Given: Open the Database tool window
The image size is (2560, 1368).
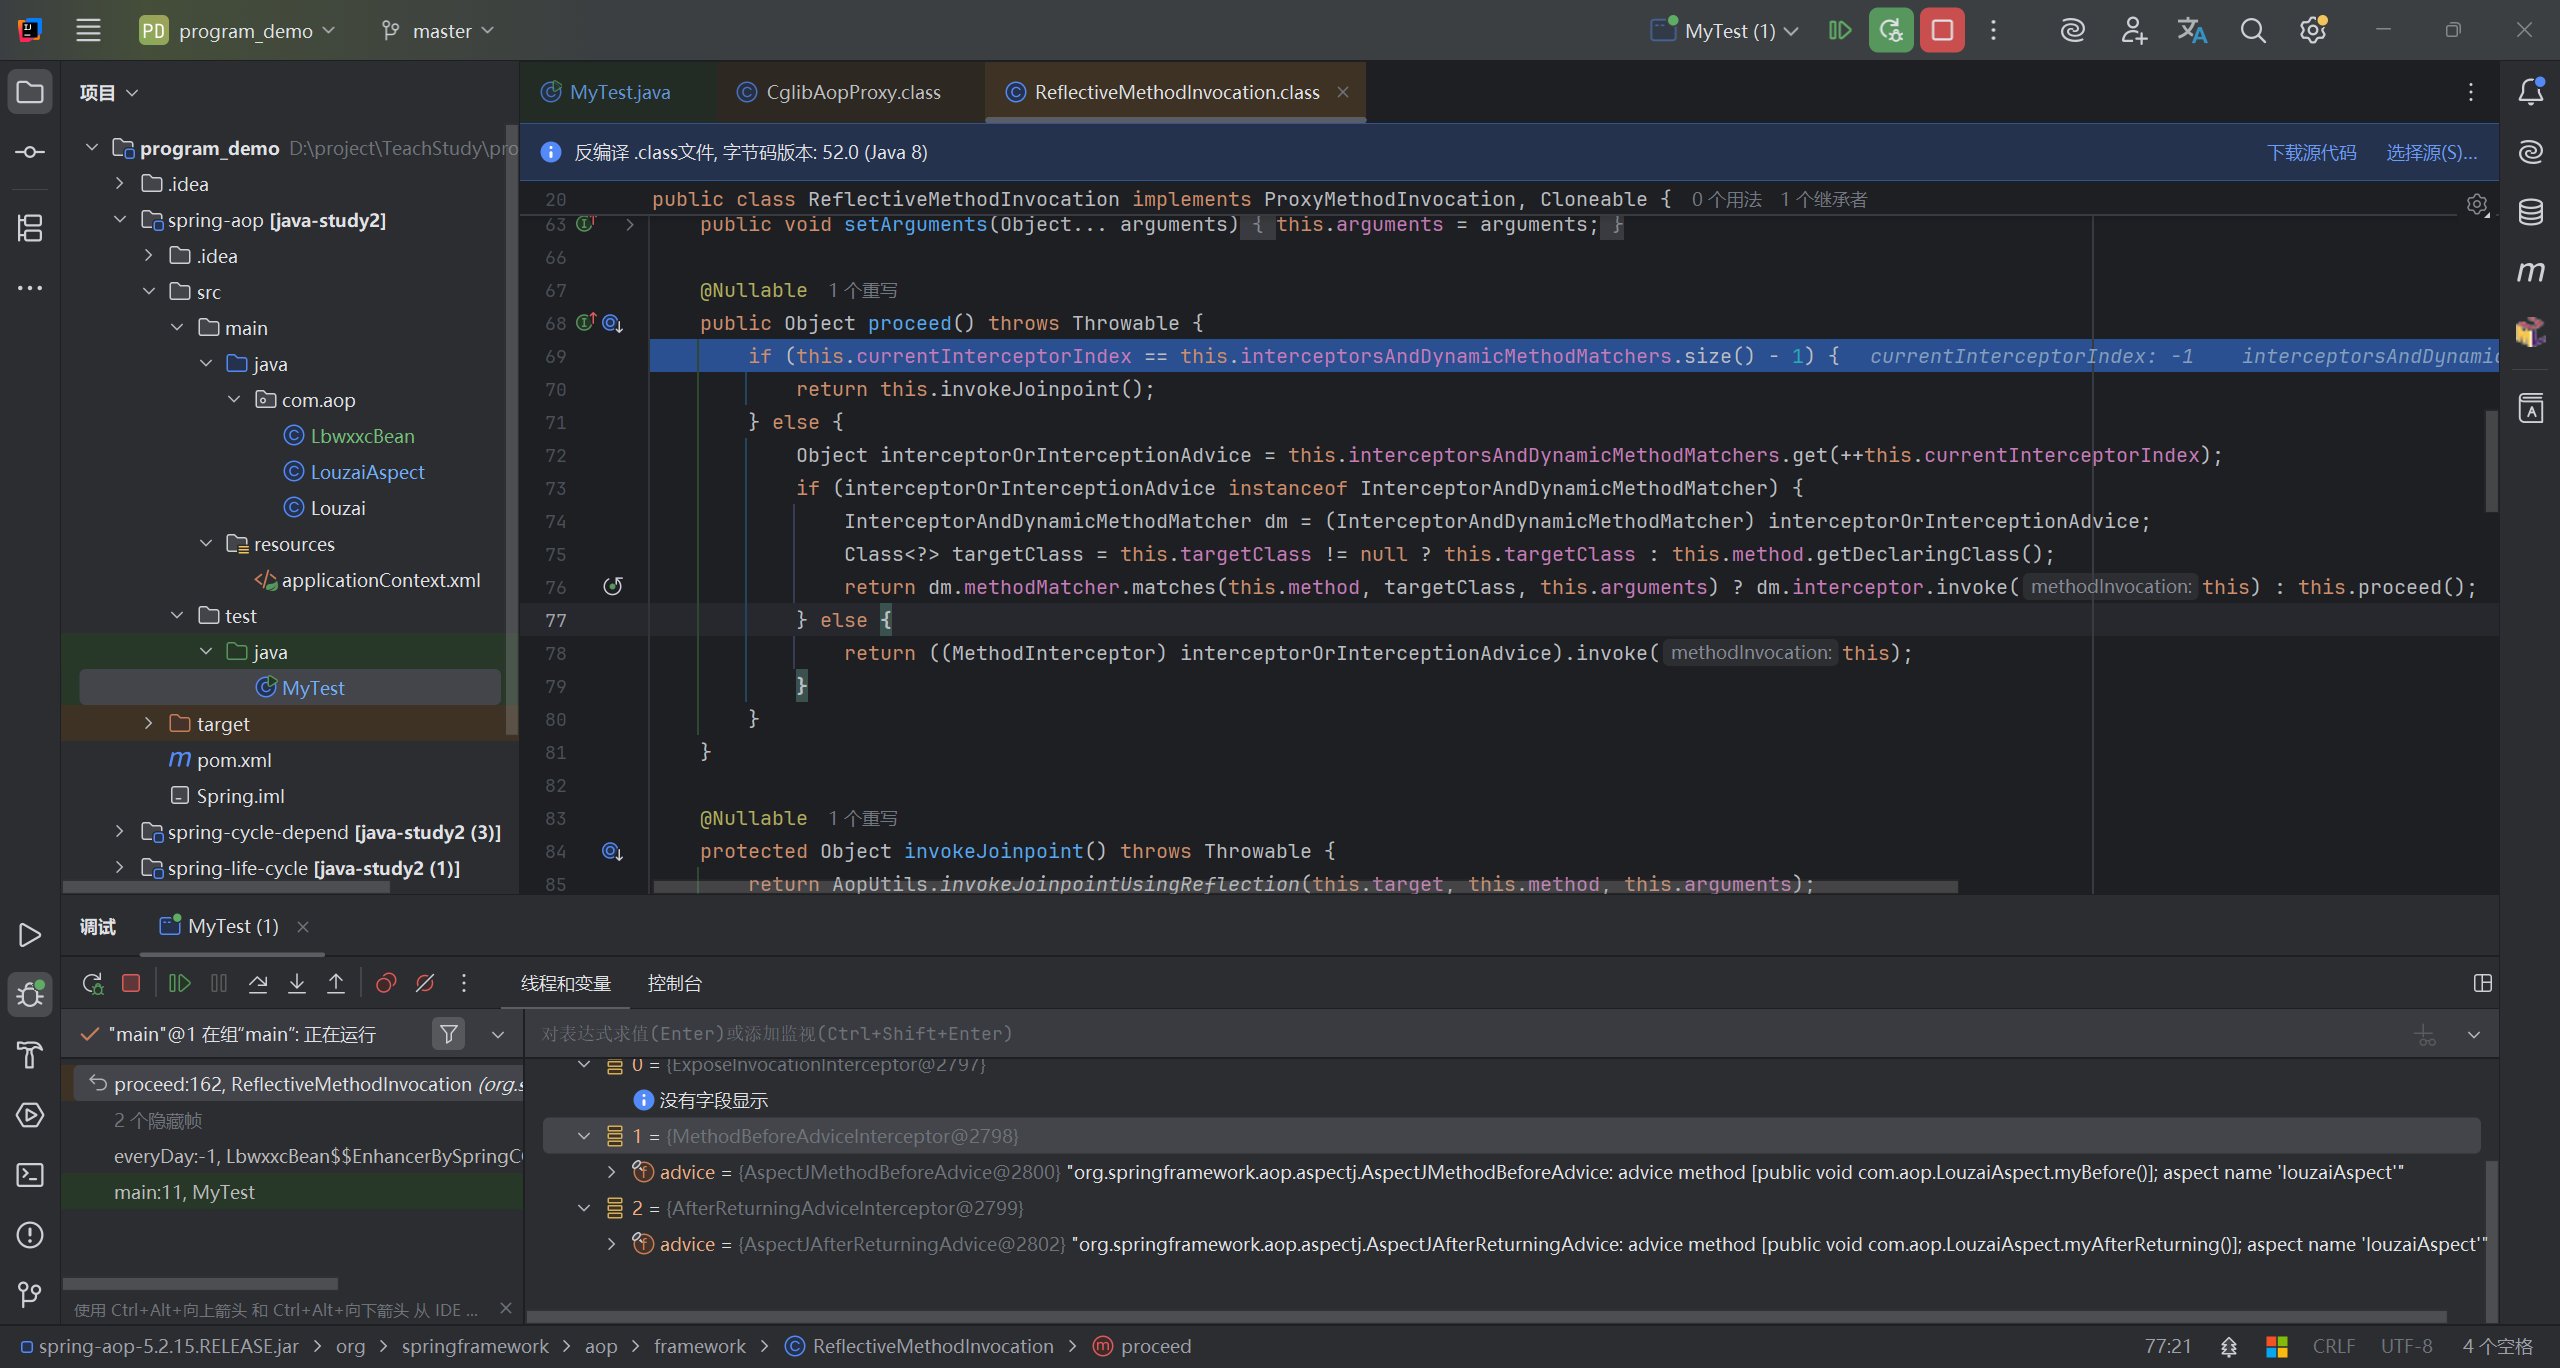Looking at the screenshot, I should [x=2530, y=212].
